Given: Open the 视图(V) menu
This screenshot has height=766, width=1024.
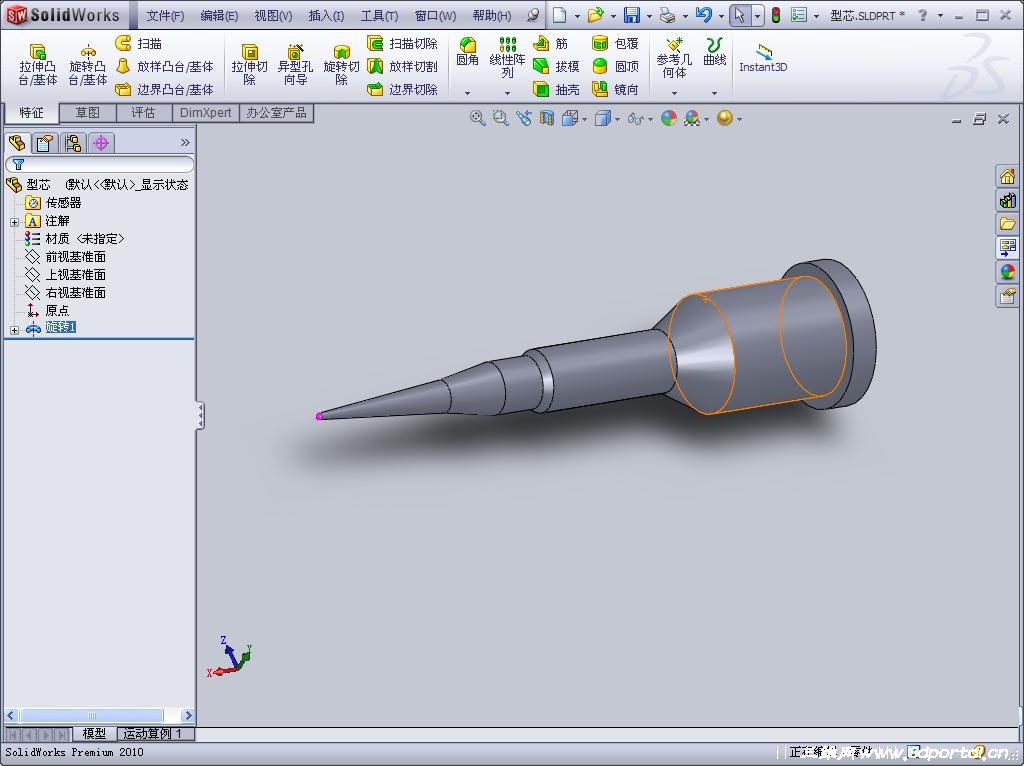Looking at the screenshot, I should click(274, 16).
